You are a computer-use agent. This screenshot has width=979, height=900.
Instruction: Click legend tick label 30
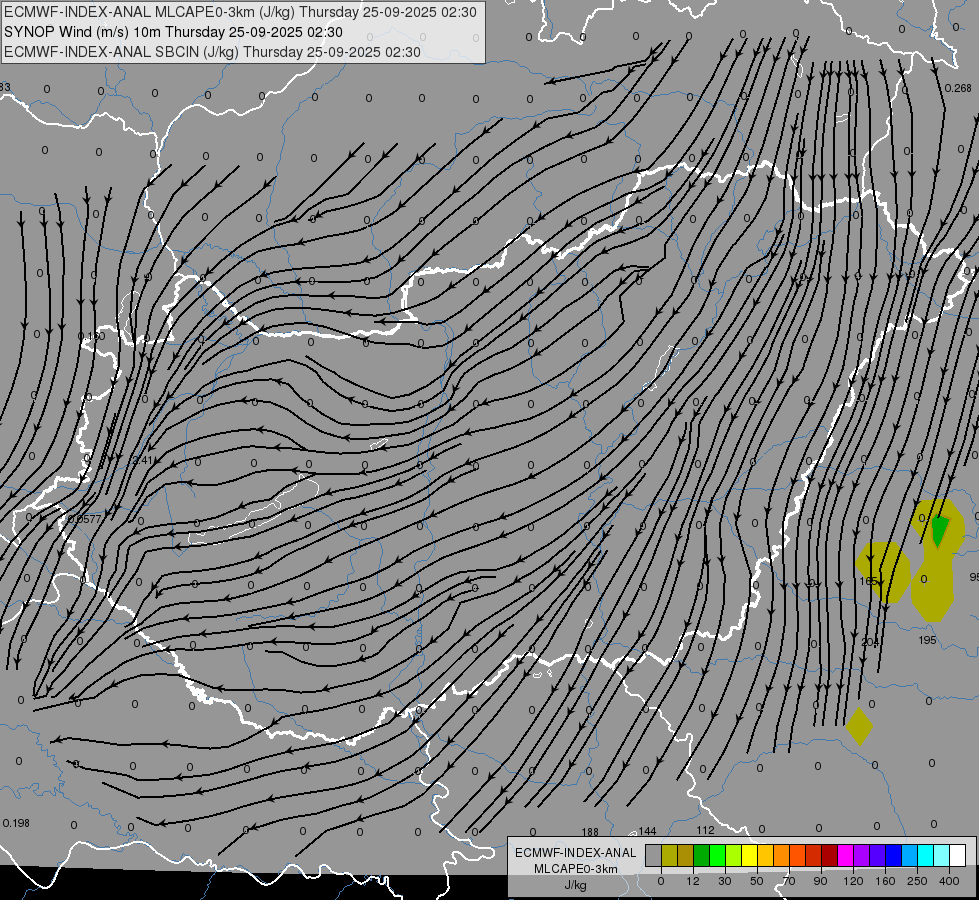pyautogui.click(x=724, y=881)
